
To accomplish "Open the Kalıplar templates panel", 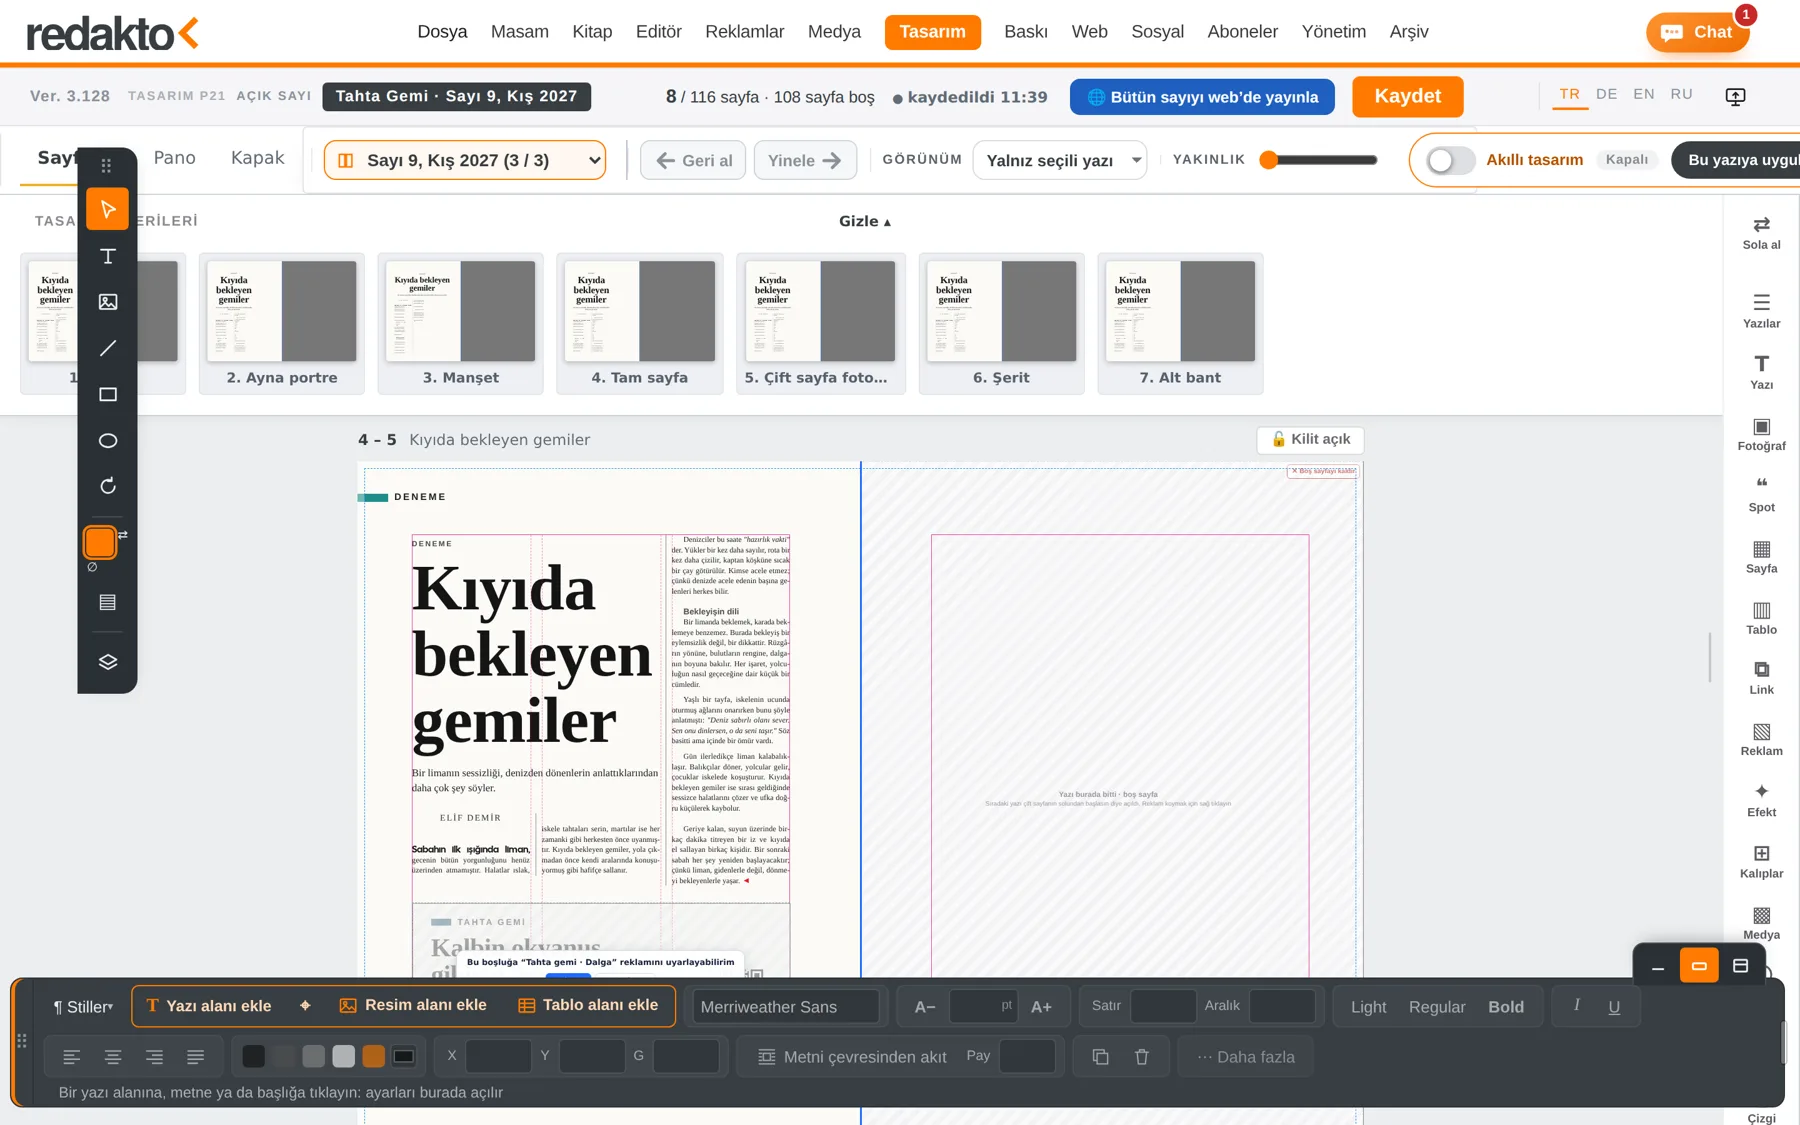I will click(x=1761, y=861).
